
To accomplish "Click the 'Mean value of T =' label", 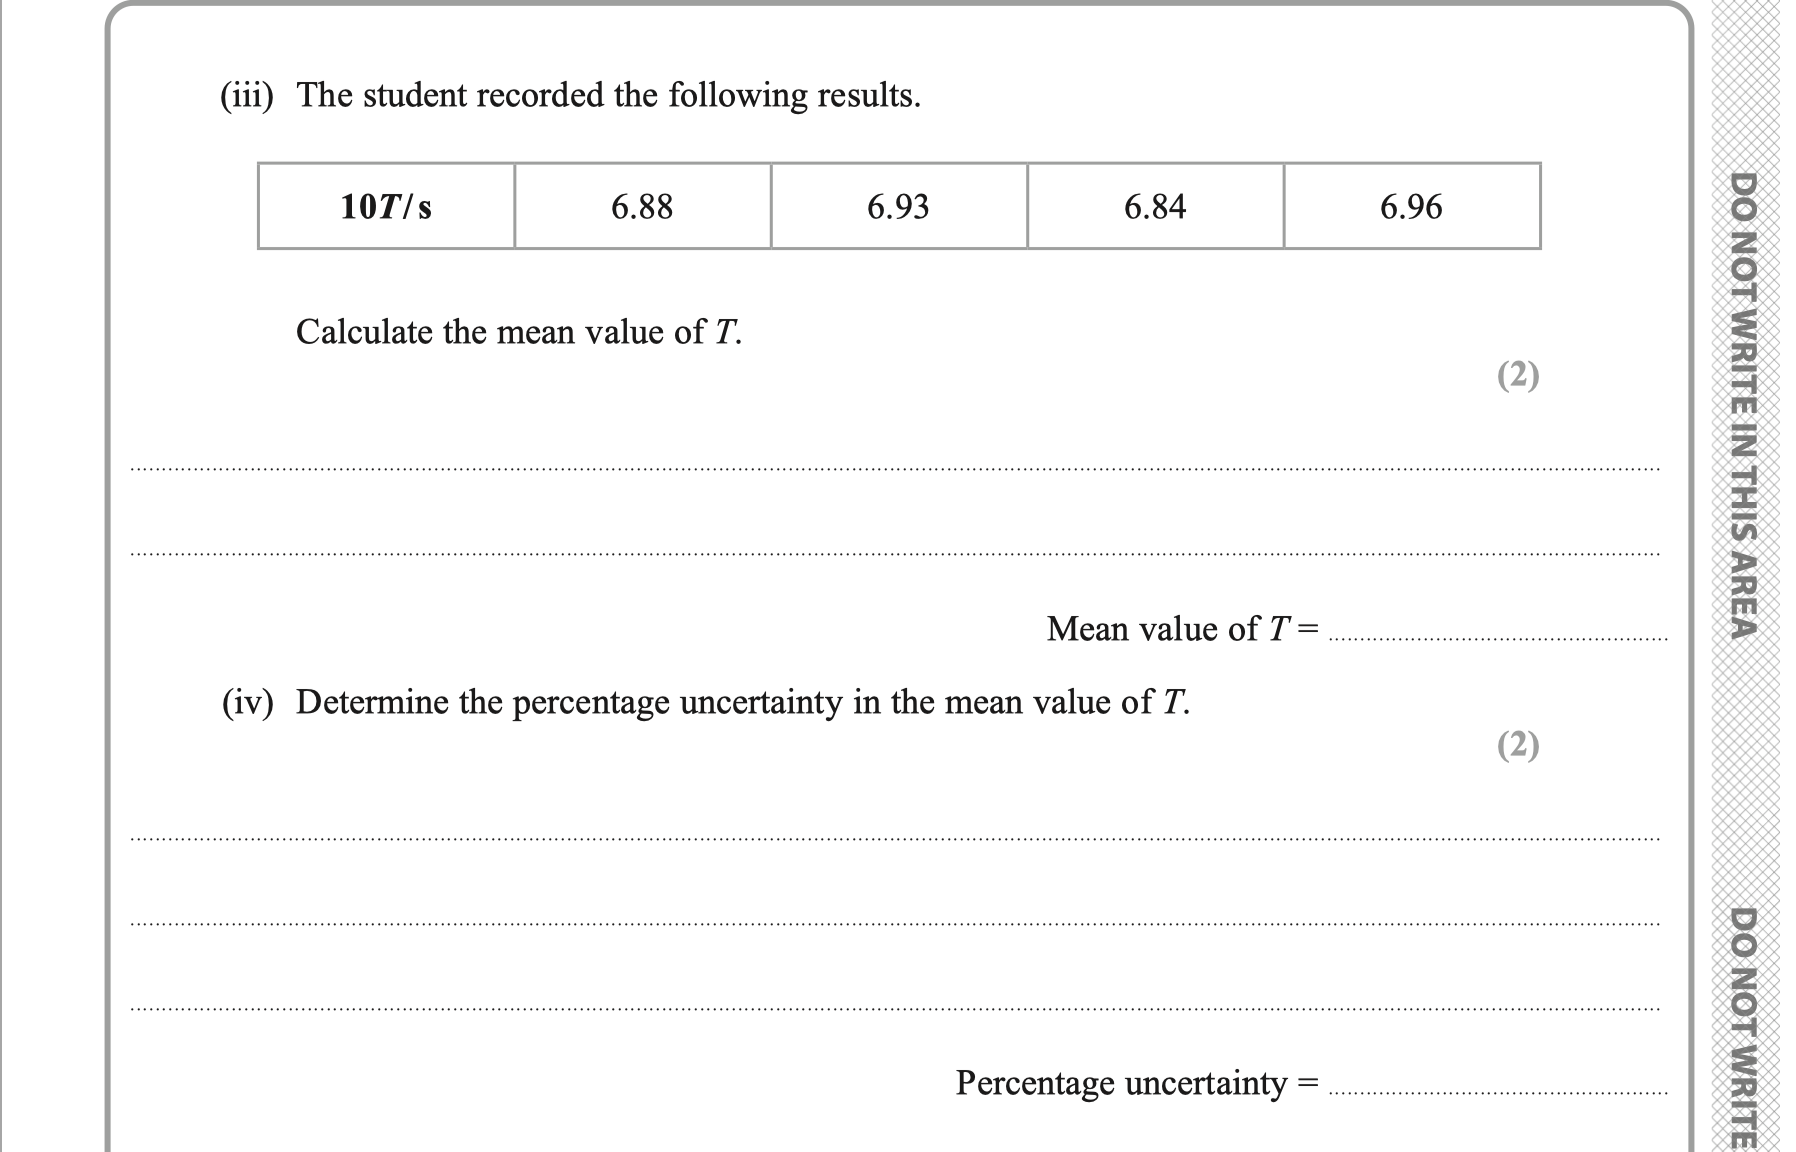I will pyautogui.click(x=1182, y=629).
